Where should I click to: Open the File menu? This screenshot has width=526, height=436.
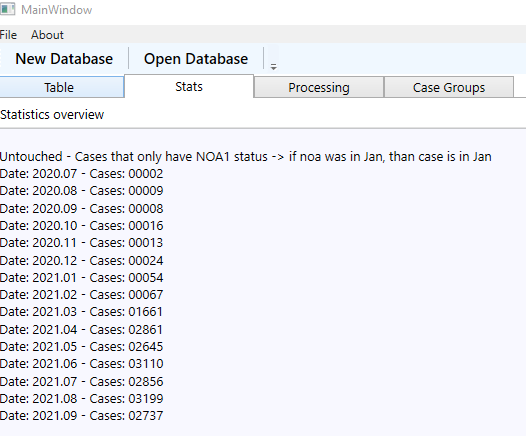[x=8, y=35]
